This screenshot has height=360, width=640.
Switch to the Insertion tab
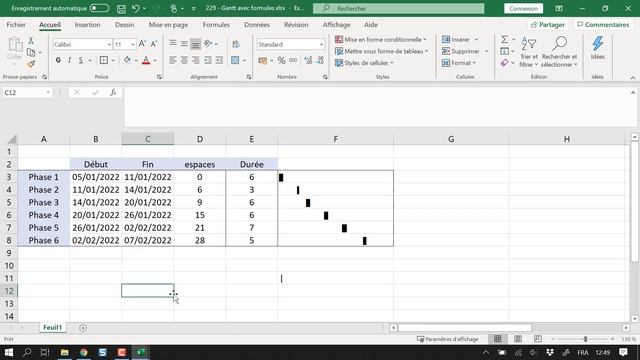pos(87,24)
